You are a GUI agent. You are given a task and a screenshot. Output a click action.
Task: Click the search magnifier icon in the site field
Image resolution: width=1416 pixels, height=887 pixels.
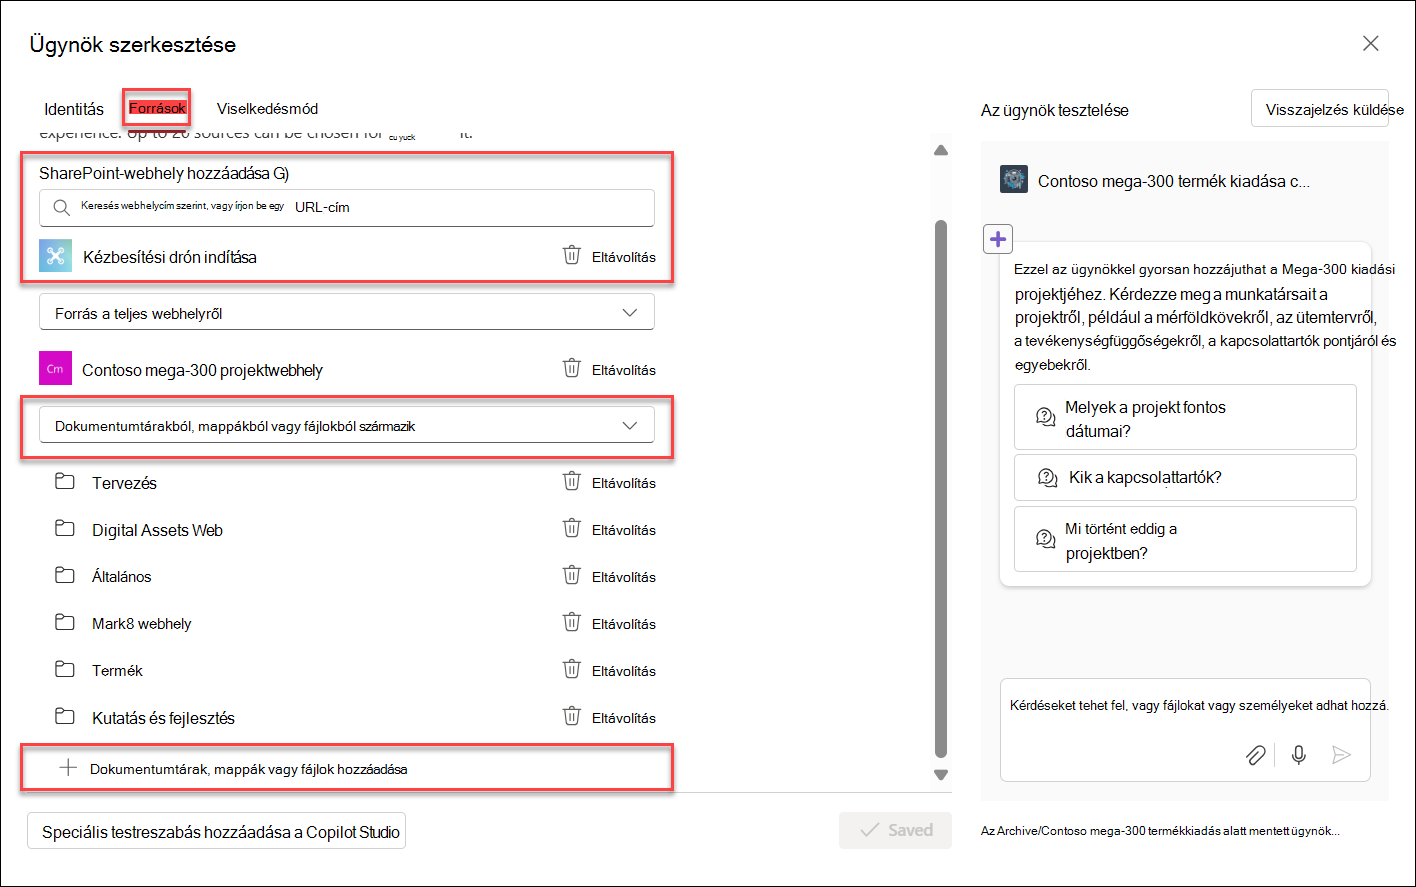[x=61, y=208]
